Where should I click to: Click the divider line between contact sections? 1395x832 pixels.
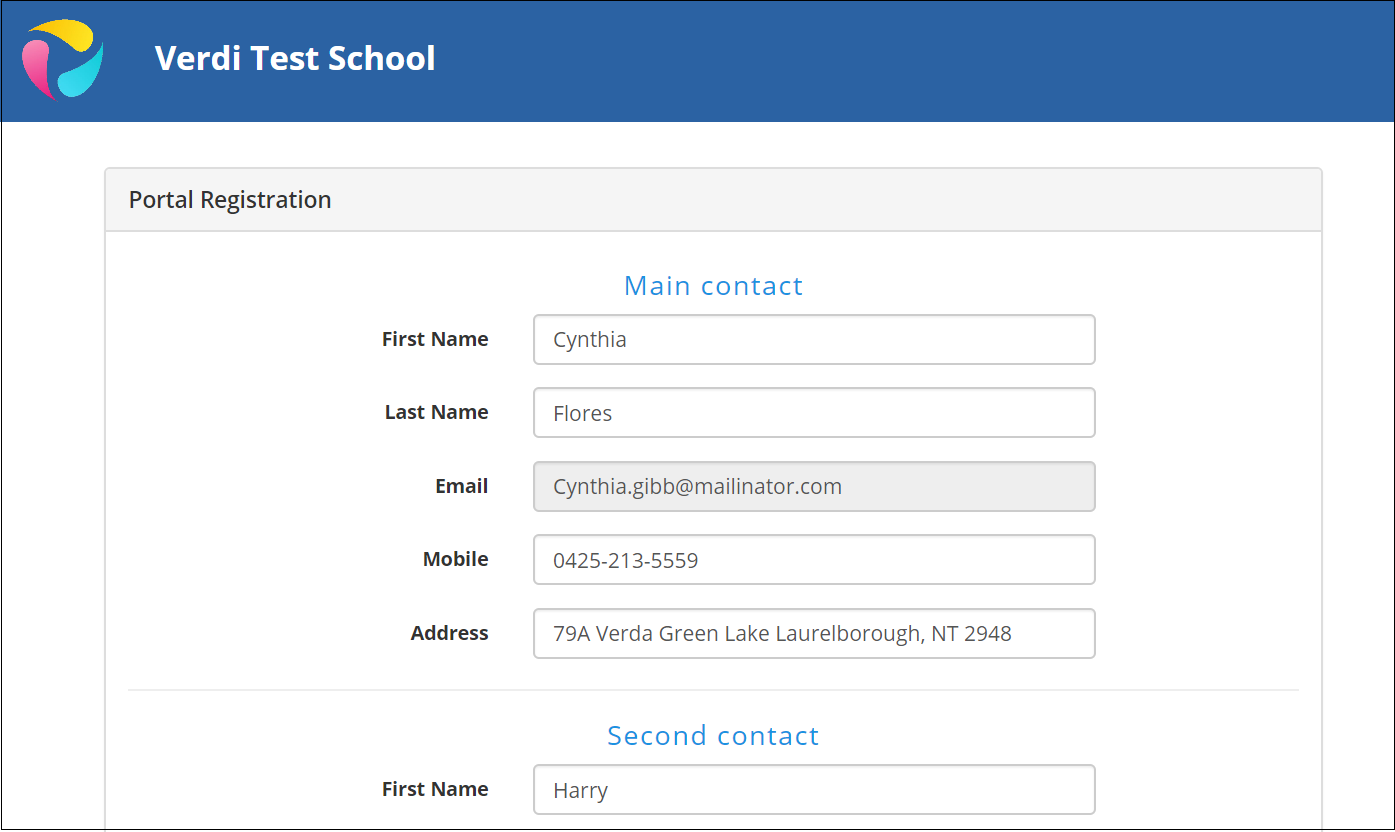tap(713, 690)
